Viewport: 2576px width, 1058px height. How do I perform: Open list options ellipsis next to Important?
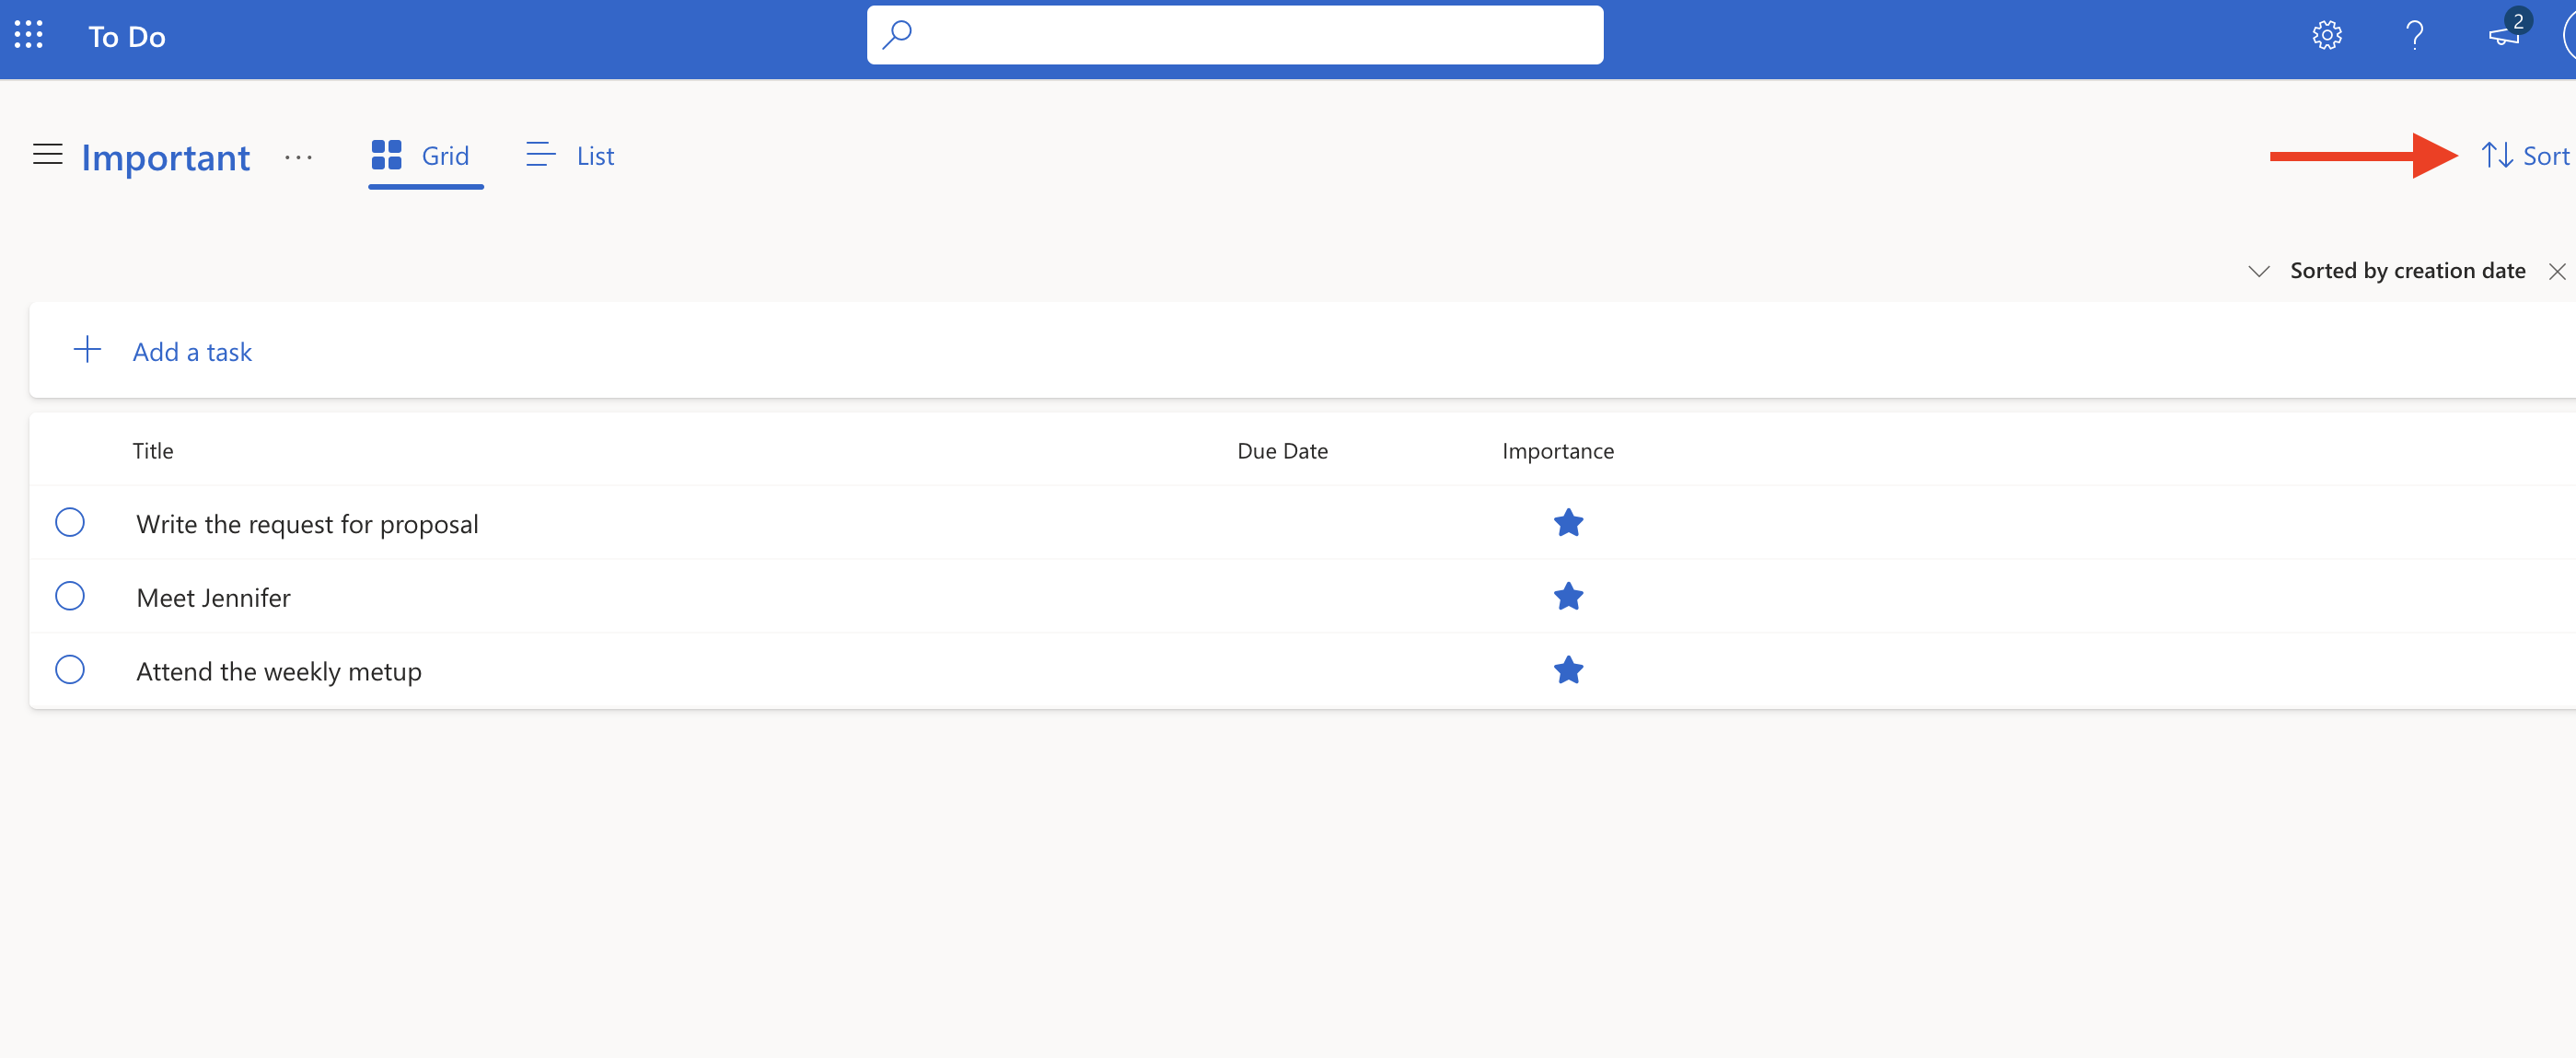[x=298, y=157]
